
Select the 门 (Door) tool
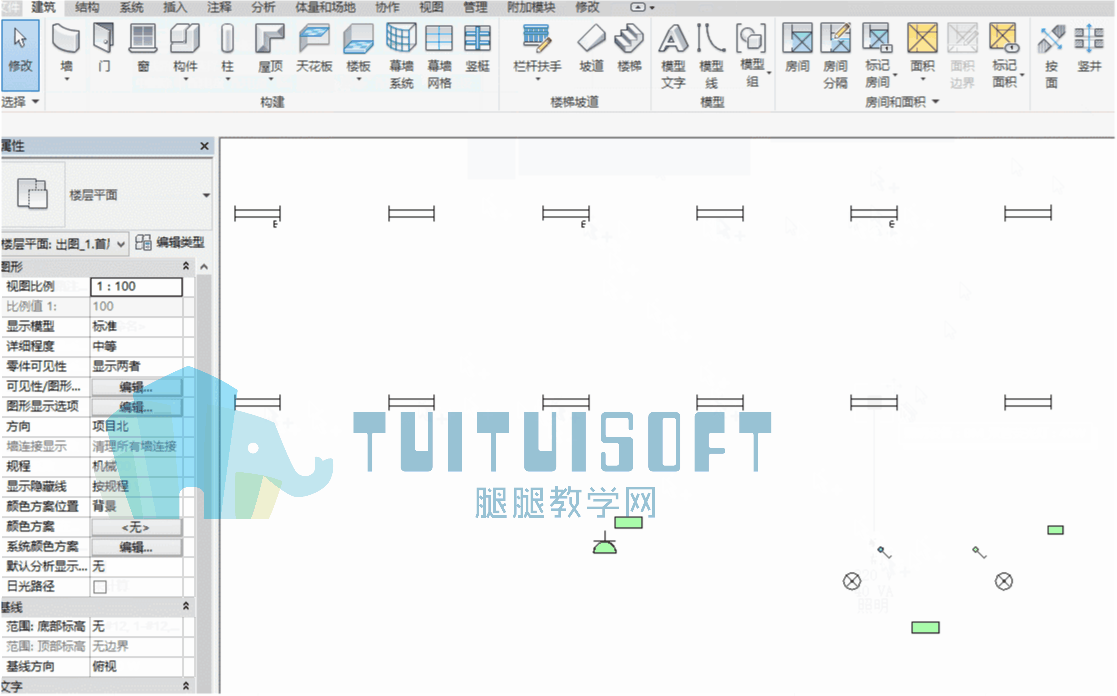tap(104, 48)
